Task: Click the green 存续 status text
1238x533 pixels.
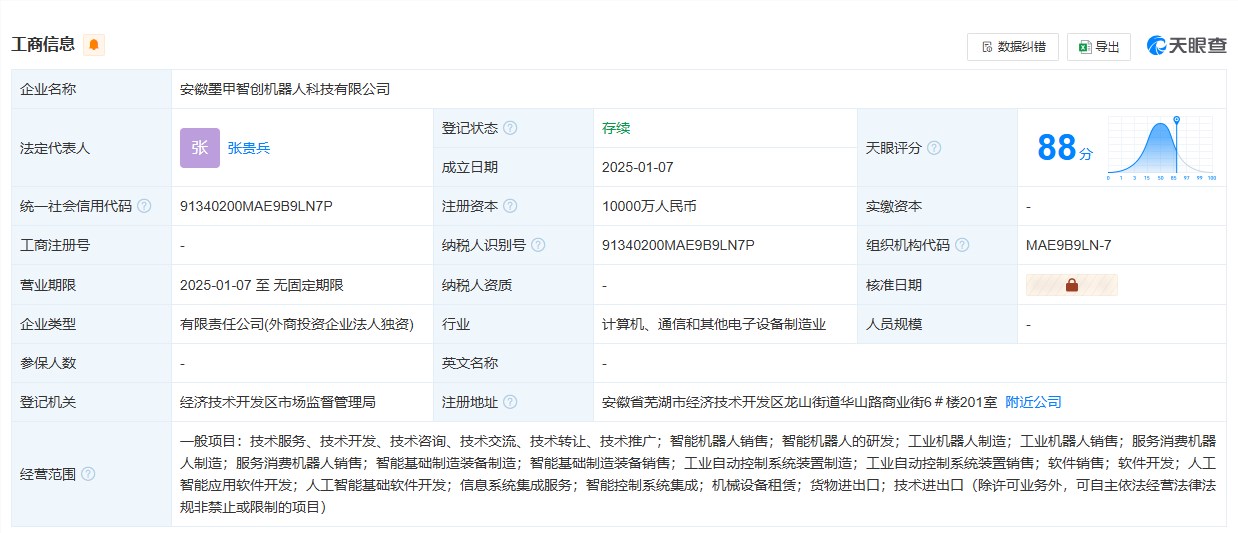Action: [x=616, y=128]
